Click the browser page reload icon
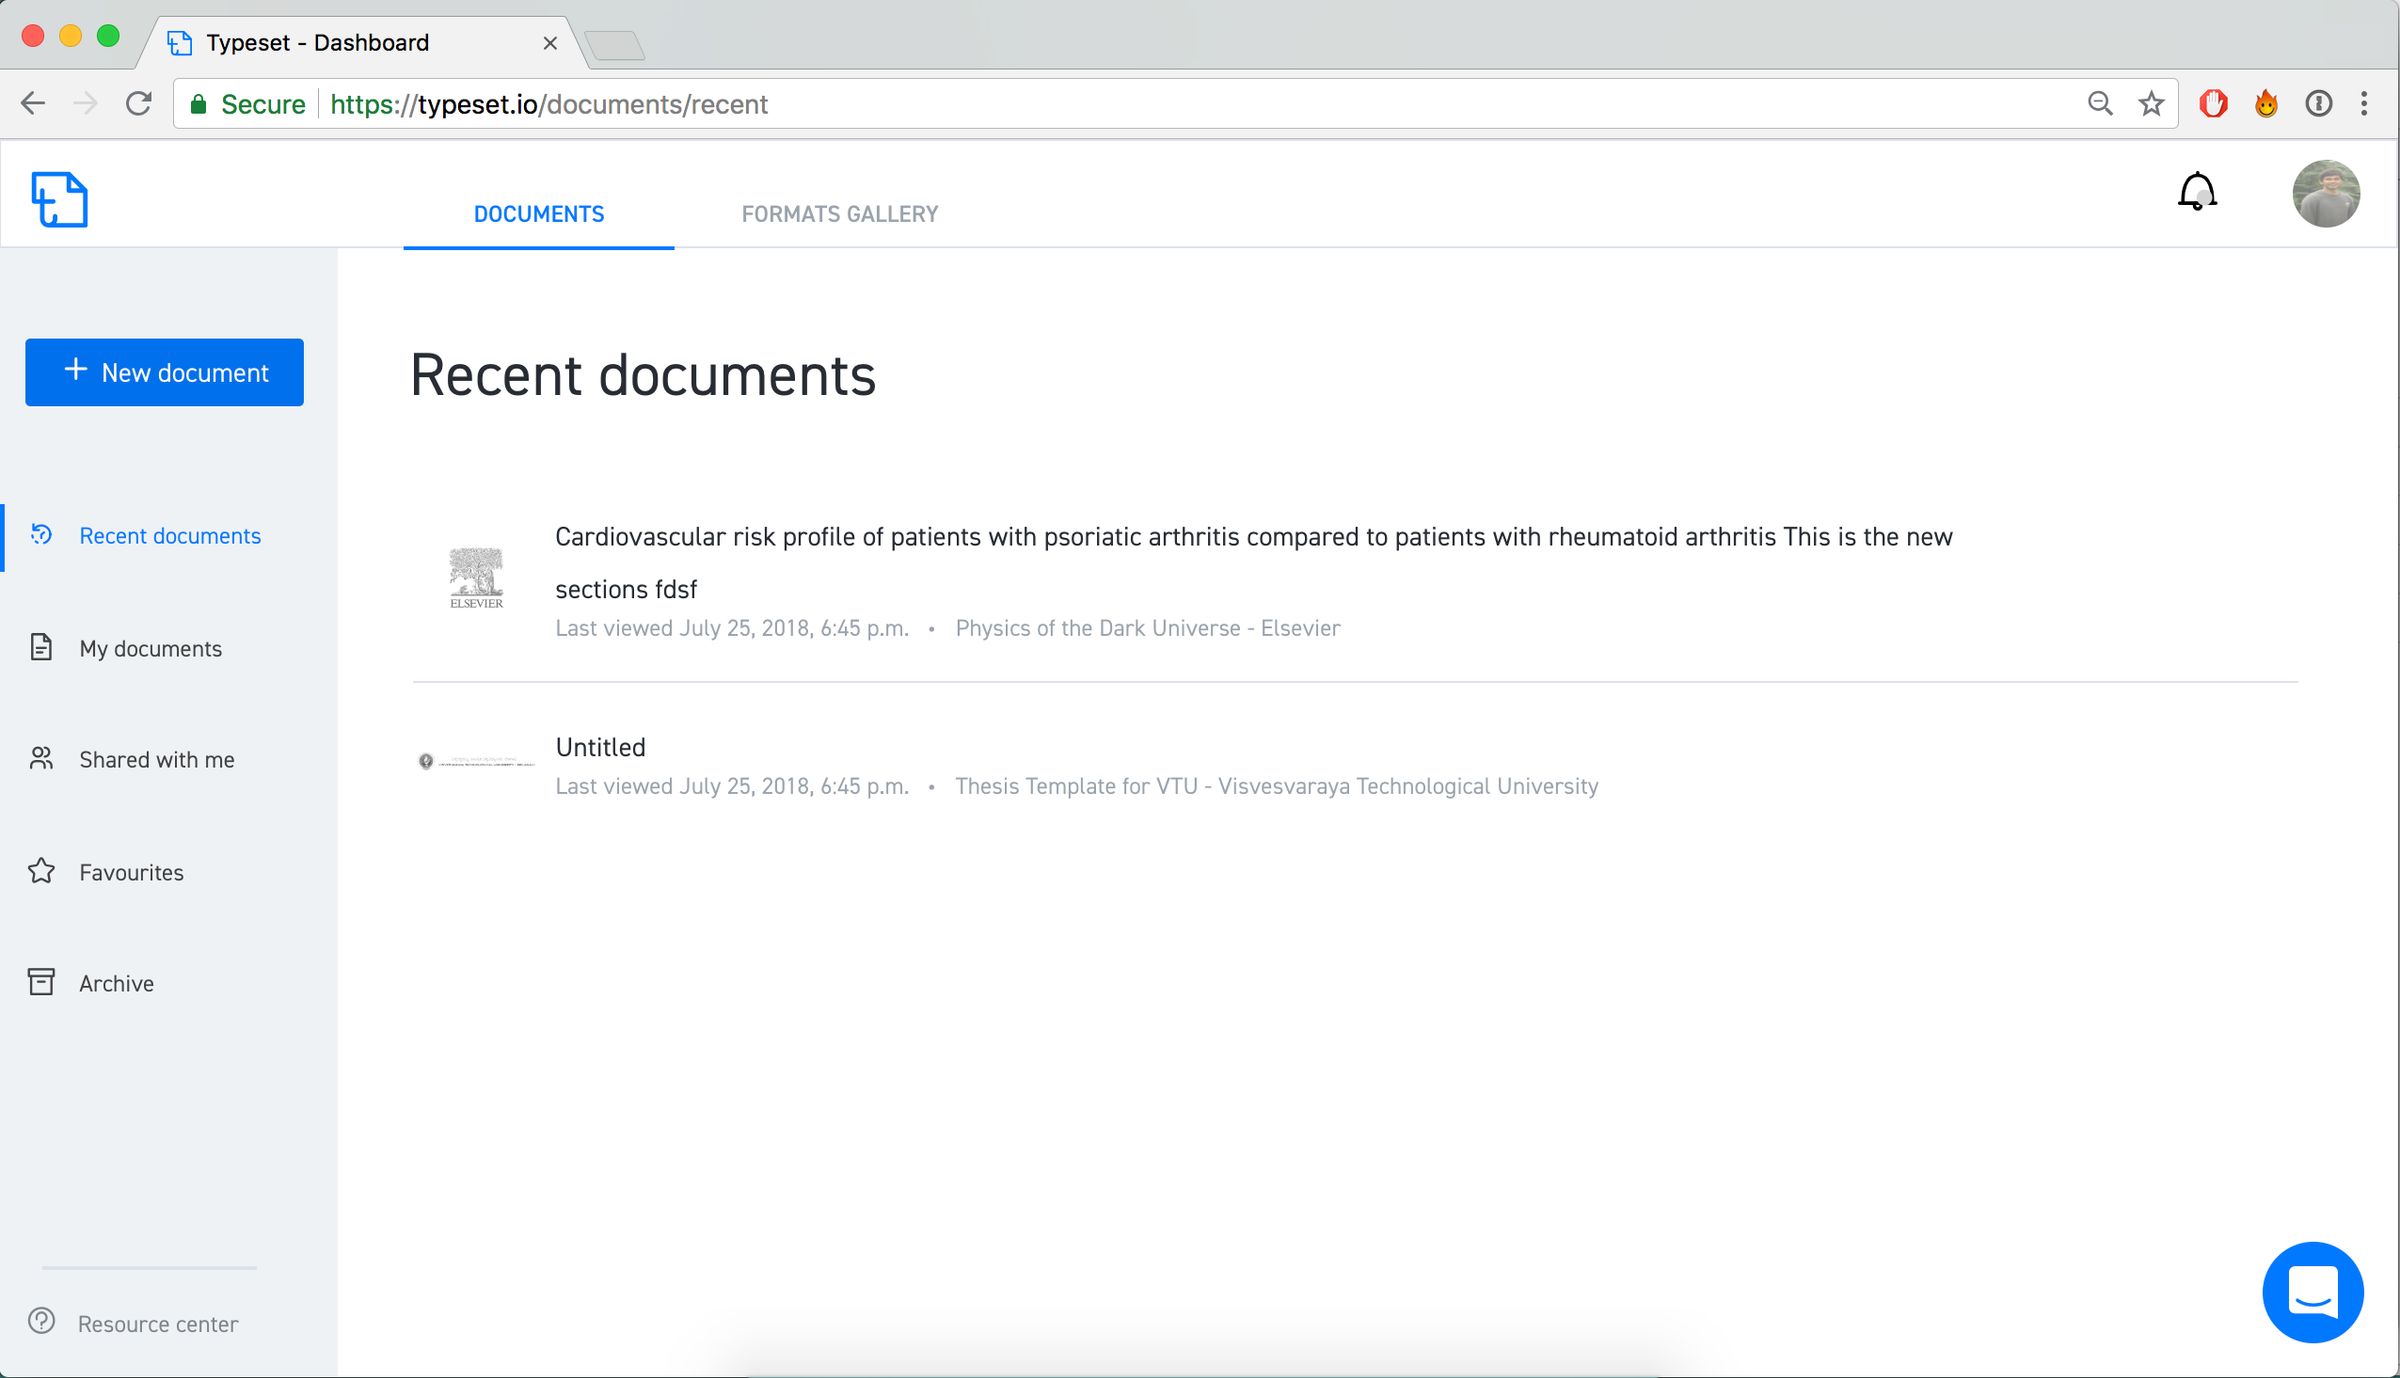 [x=139, y=103]
